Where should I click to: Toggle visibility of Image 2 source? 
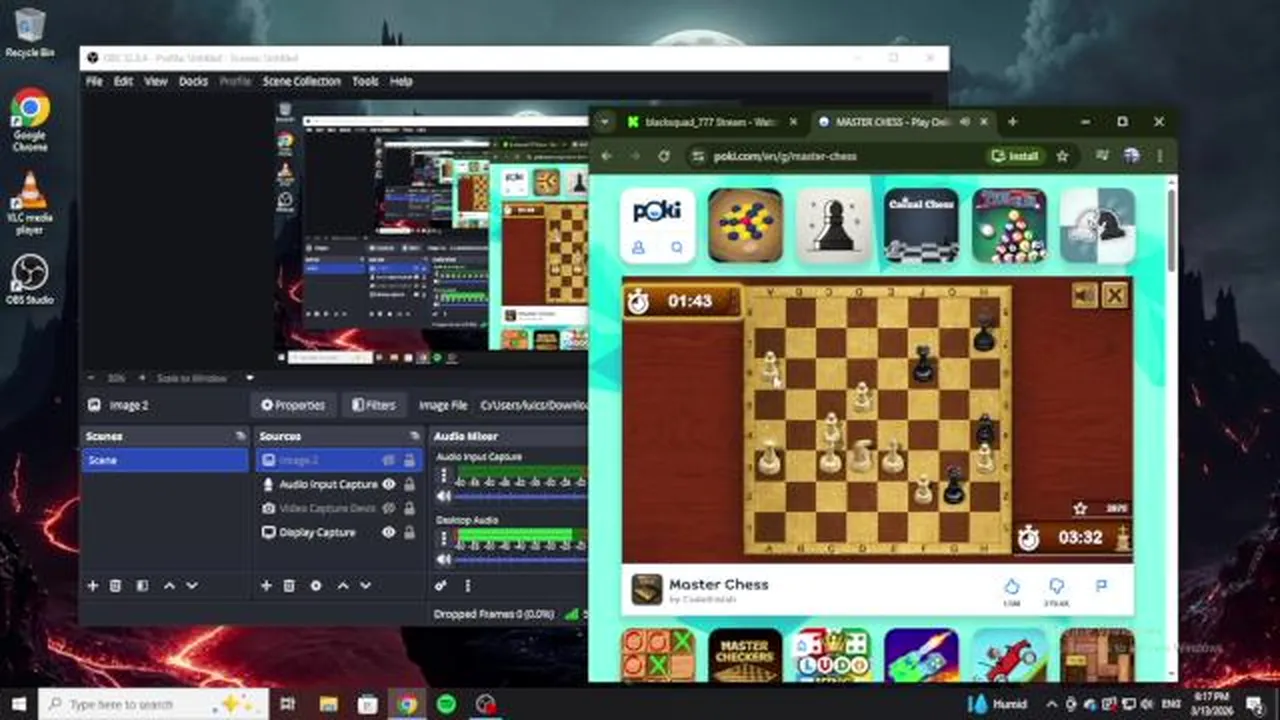[x=388, y=460]
